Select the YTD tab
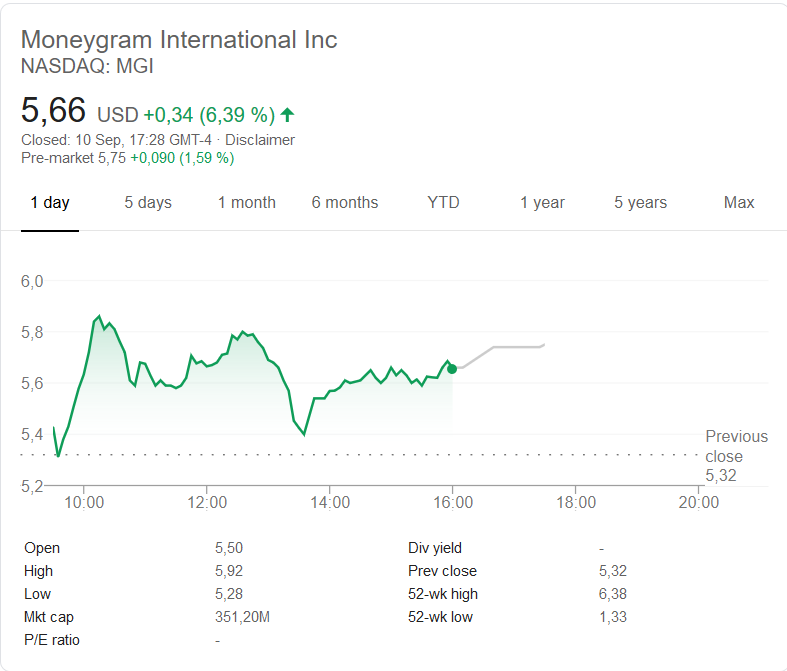Viewport: 787px width, 671px height. pyautogui.click(x=443, y=203)
